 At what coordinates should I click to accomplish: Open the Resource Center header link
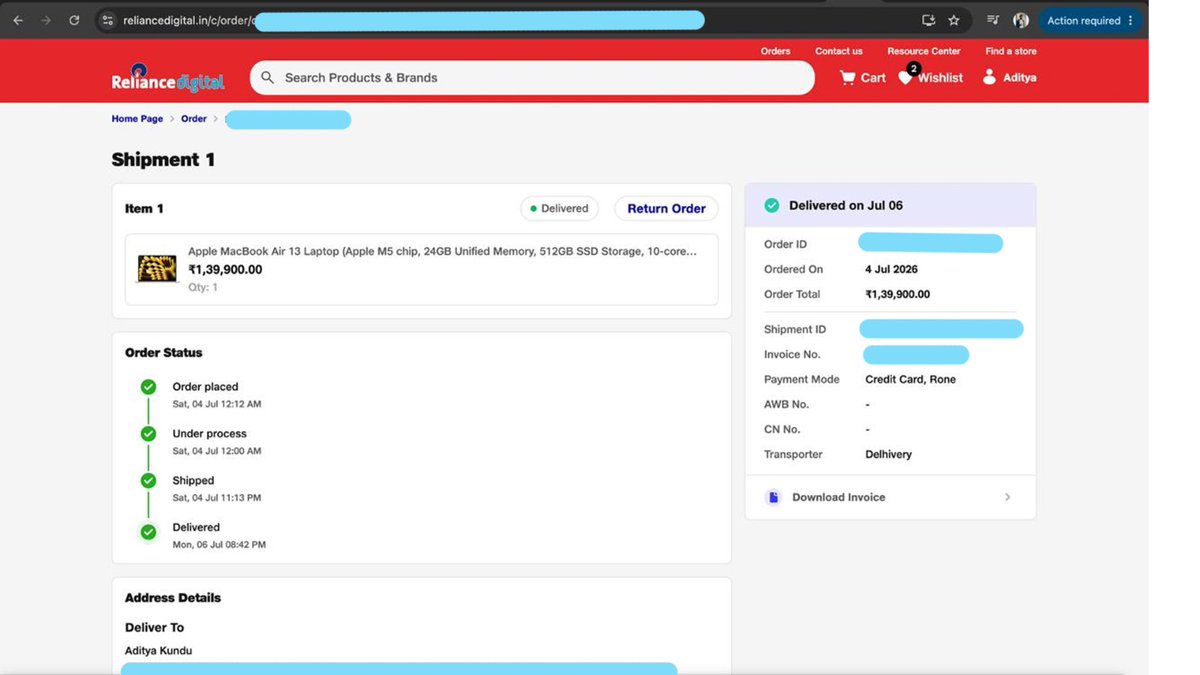click(x=924, y=51)
